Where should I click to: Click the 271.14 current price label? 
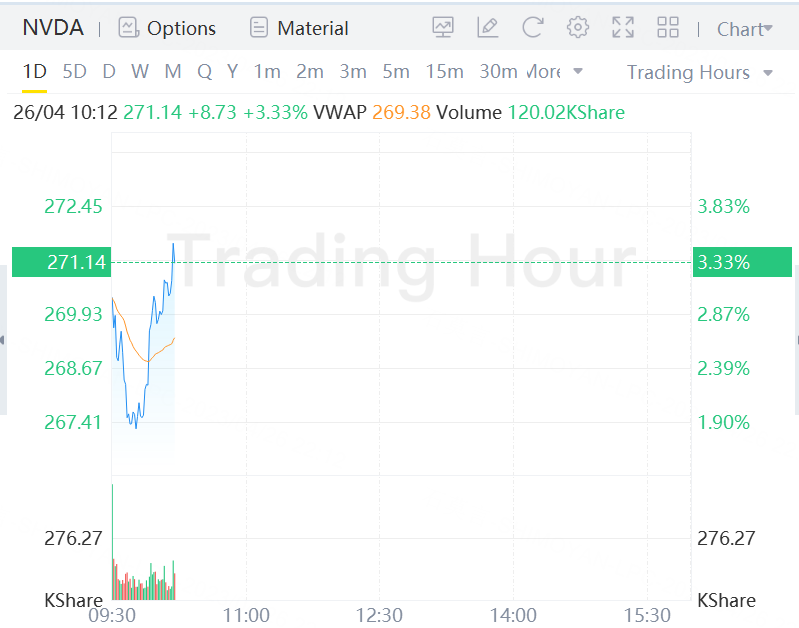(76, 262)
